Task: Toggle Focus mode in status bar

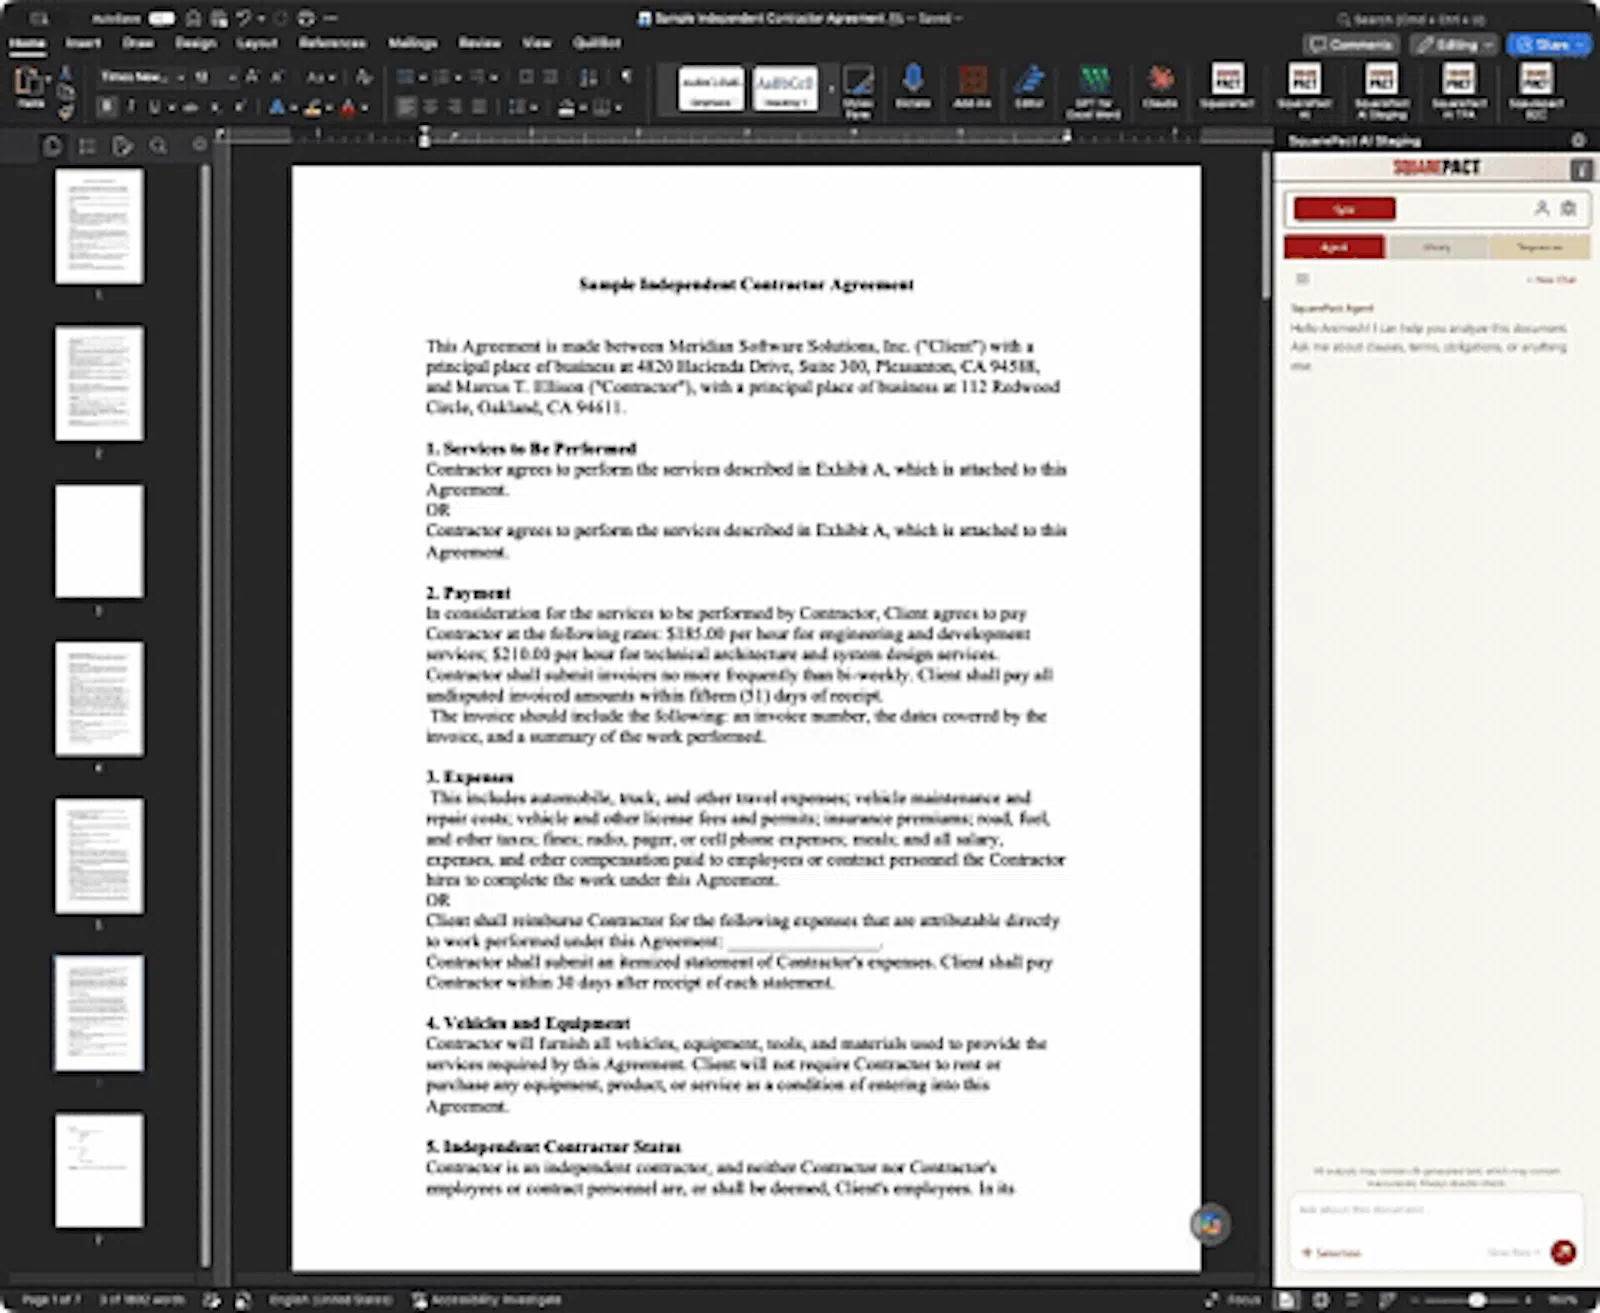Action: click(x=1234, y=1299)
